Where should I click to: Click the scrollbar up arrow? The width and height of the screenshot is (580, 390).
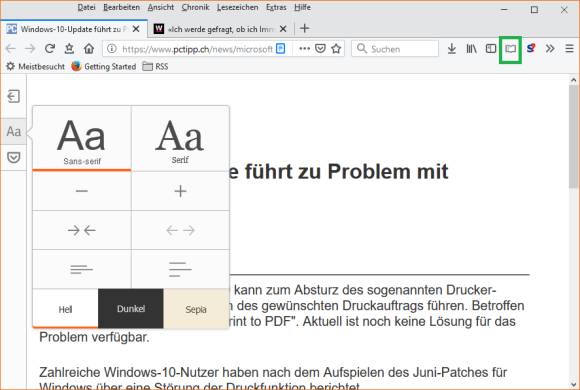pos(573,80)
